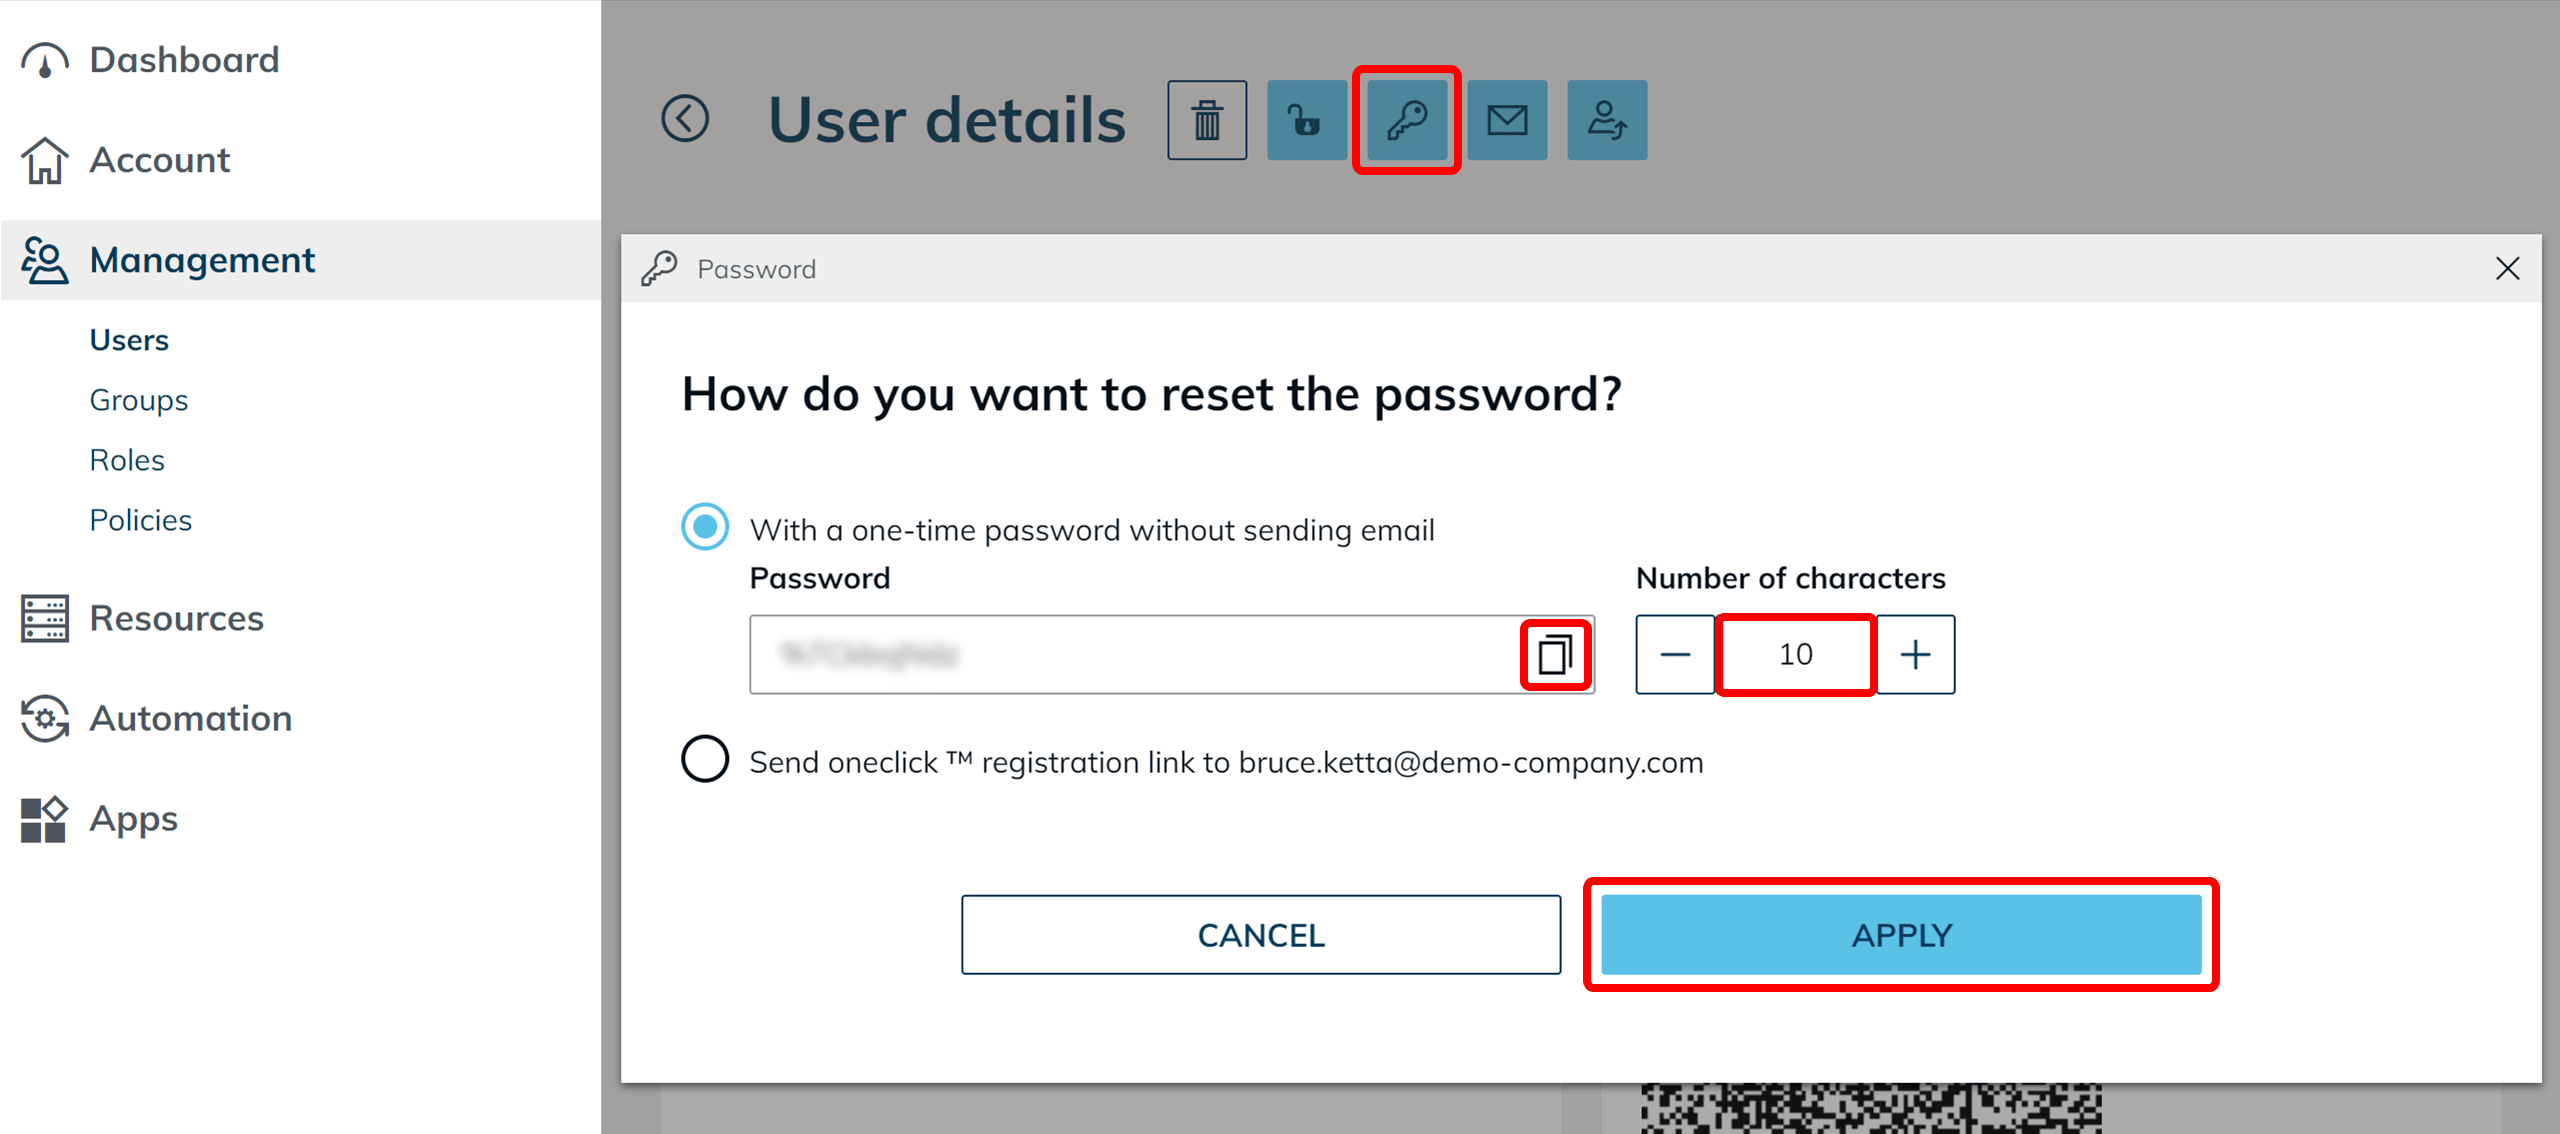Click the unlock user hand icon
Viewport: 2560px width, 1134px height.
[x=1306, y=120]
